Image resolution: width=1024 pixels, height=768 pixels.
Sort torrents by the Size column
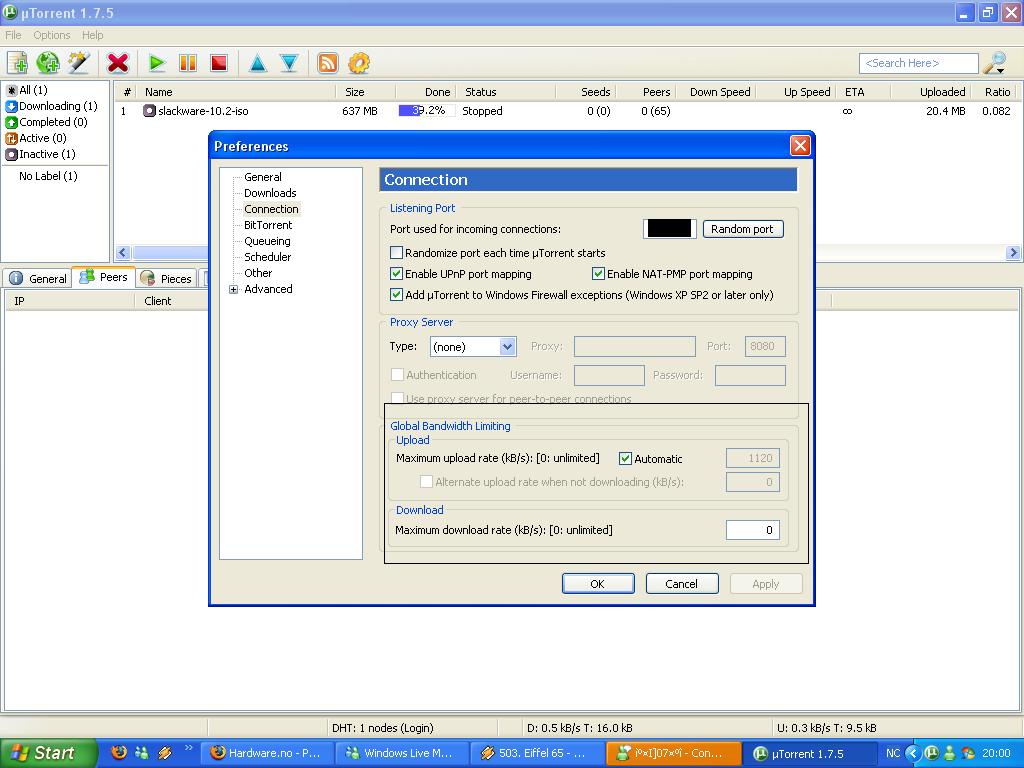(x=365, y=92)
